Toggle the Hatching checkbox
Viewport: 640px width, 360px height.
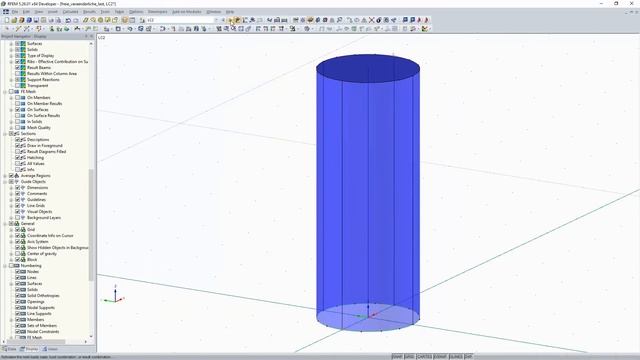pos(18,158)
